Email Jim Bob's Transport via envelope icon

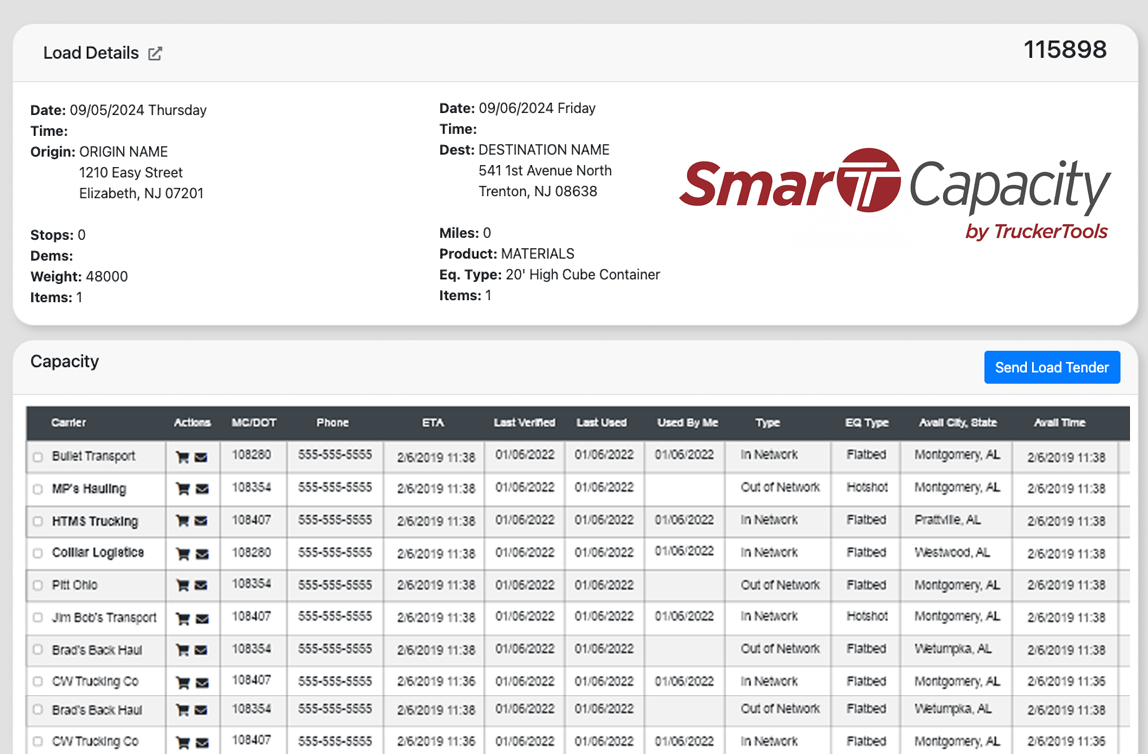click(202, 619)
